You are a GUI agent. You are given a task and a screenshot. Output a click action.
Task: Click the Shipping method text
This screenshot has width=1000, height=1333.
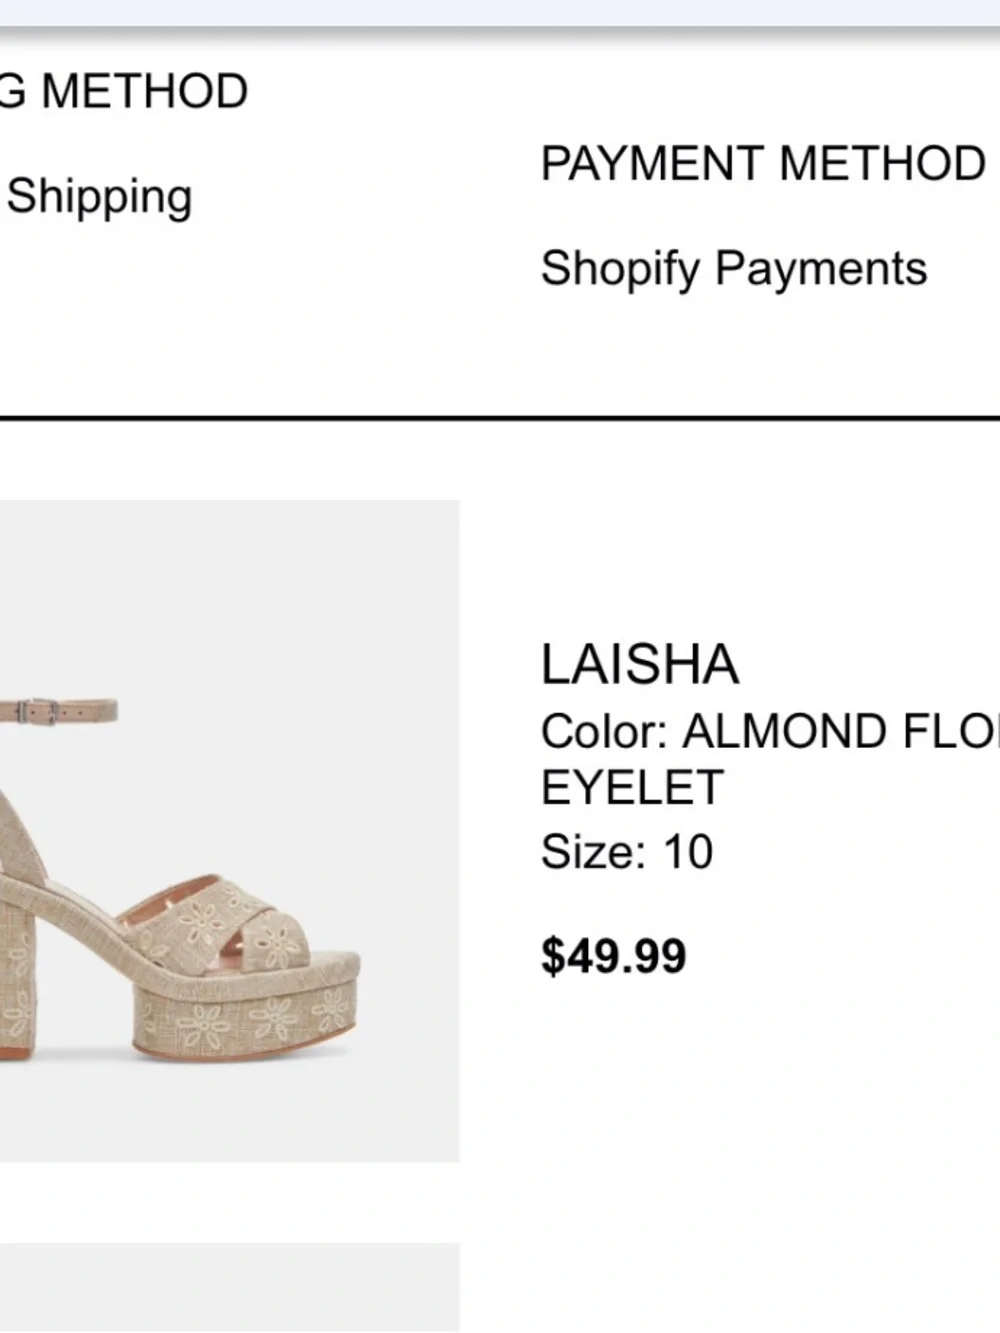(98, 197)
